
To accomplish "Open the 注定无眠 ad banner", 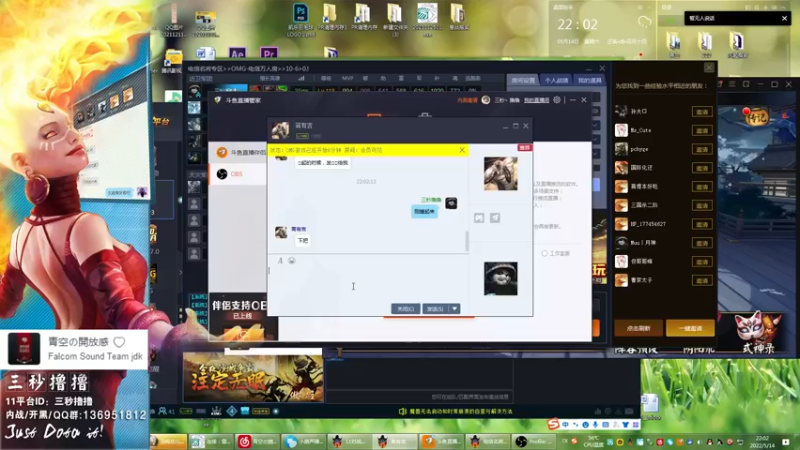I will click(253, 378).
